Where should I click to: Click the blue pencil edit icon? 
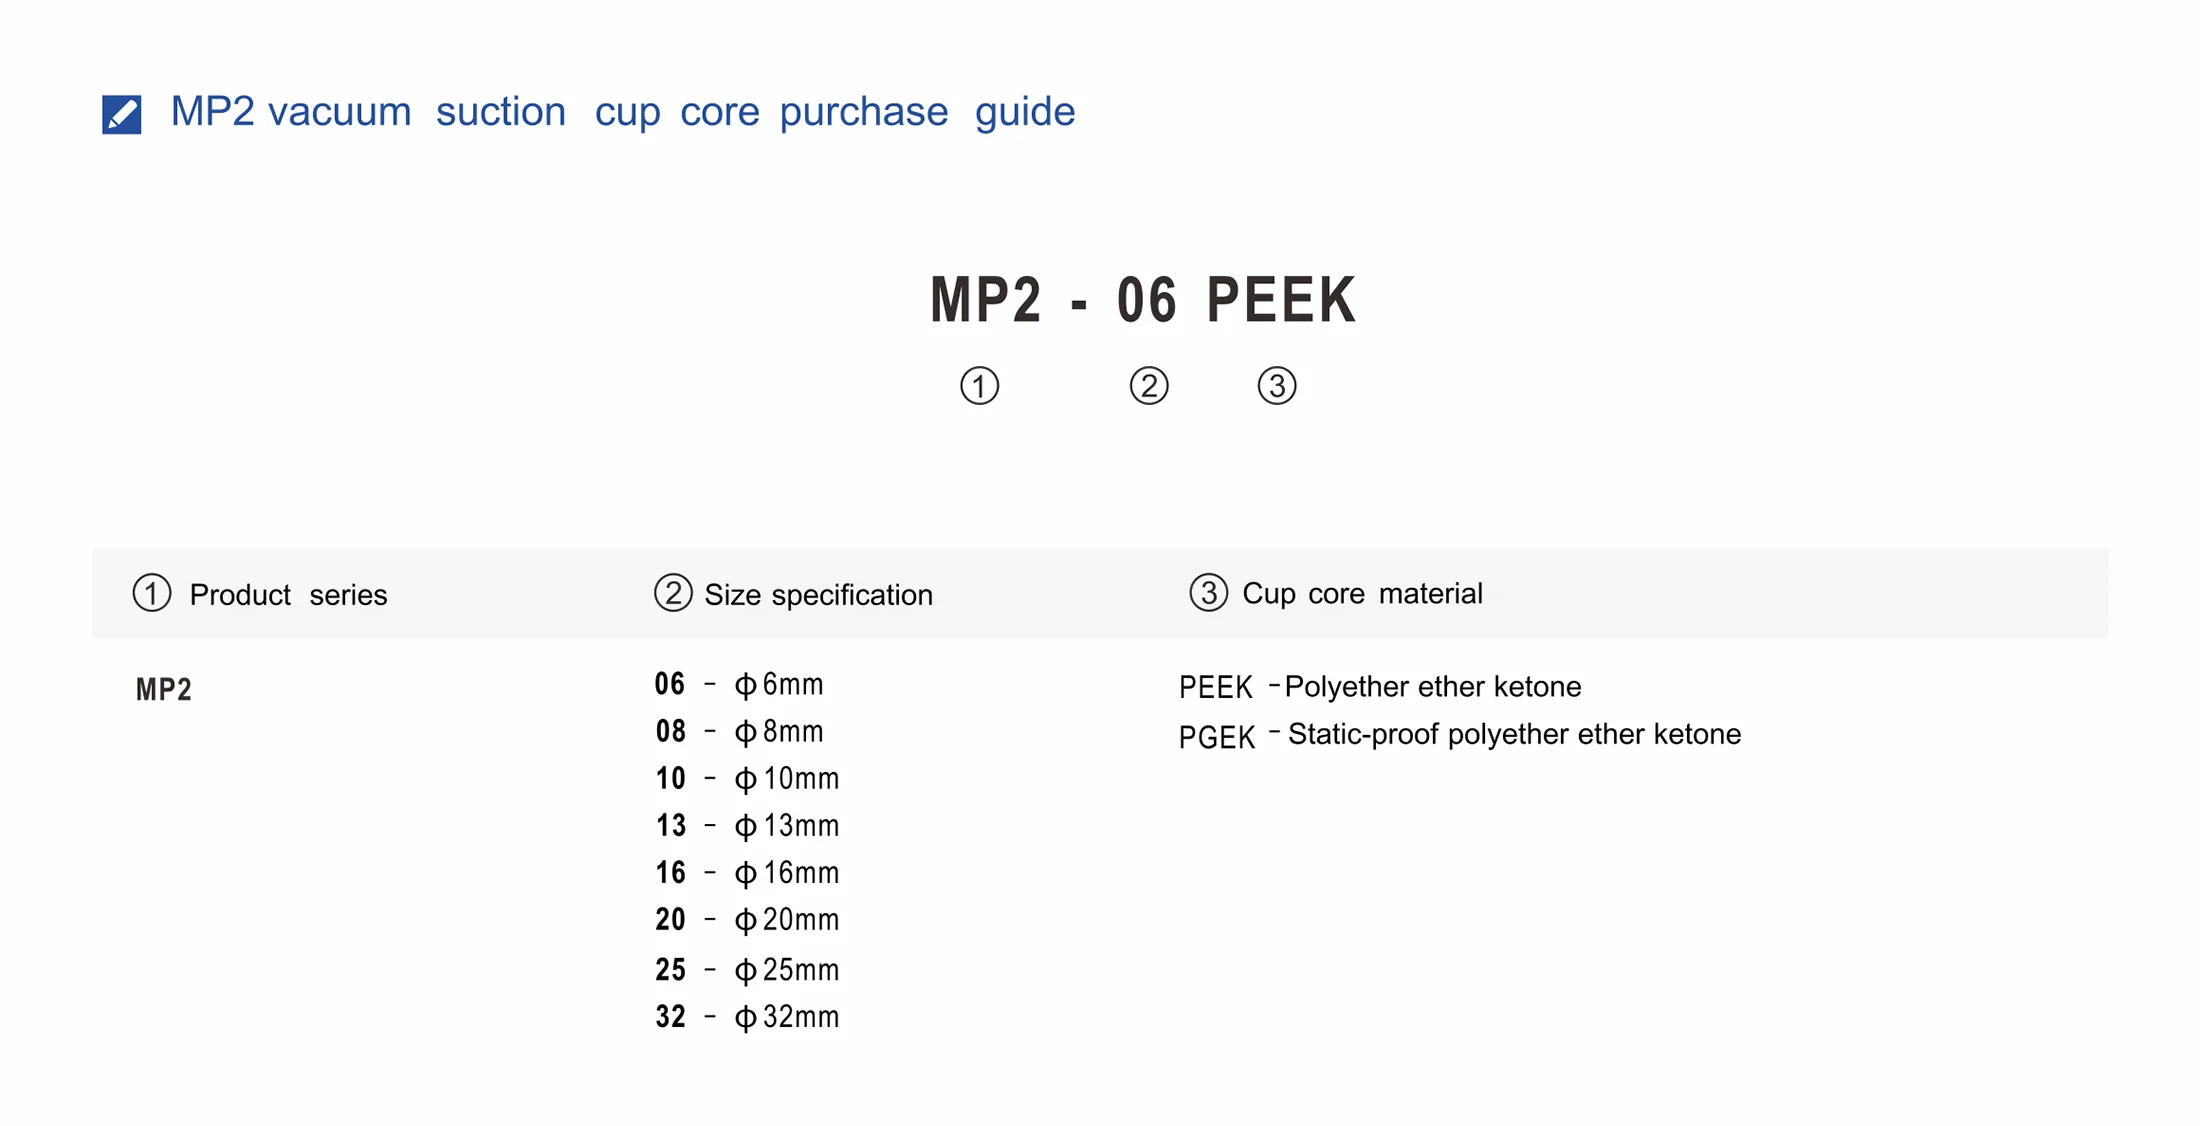pos(121,114)
